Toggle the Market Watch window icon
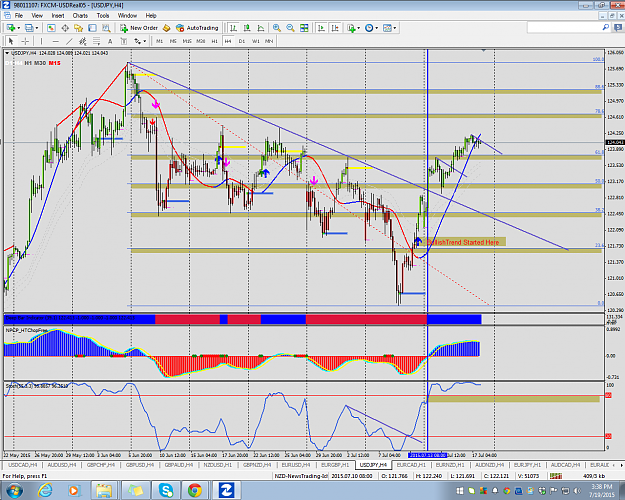This screenshot has height=500, width=625. pos(51,28)
